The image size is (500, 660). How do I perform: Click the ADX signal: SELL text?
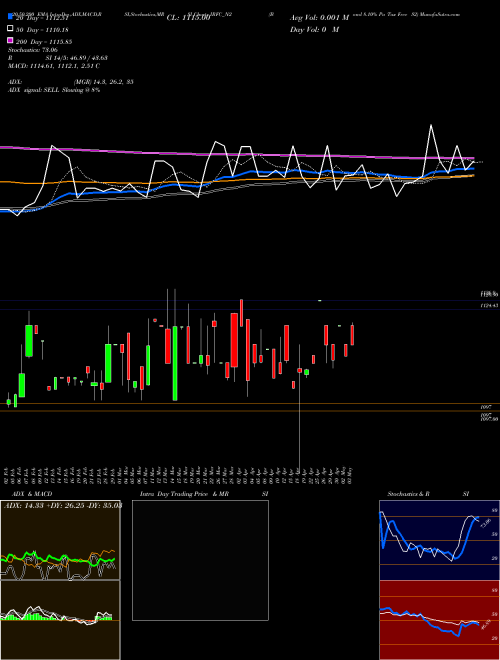[x=34, y=90]
